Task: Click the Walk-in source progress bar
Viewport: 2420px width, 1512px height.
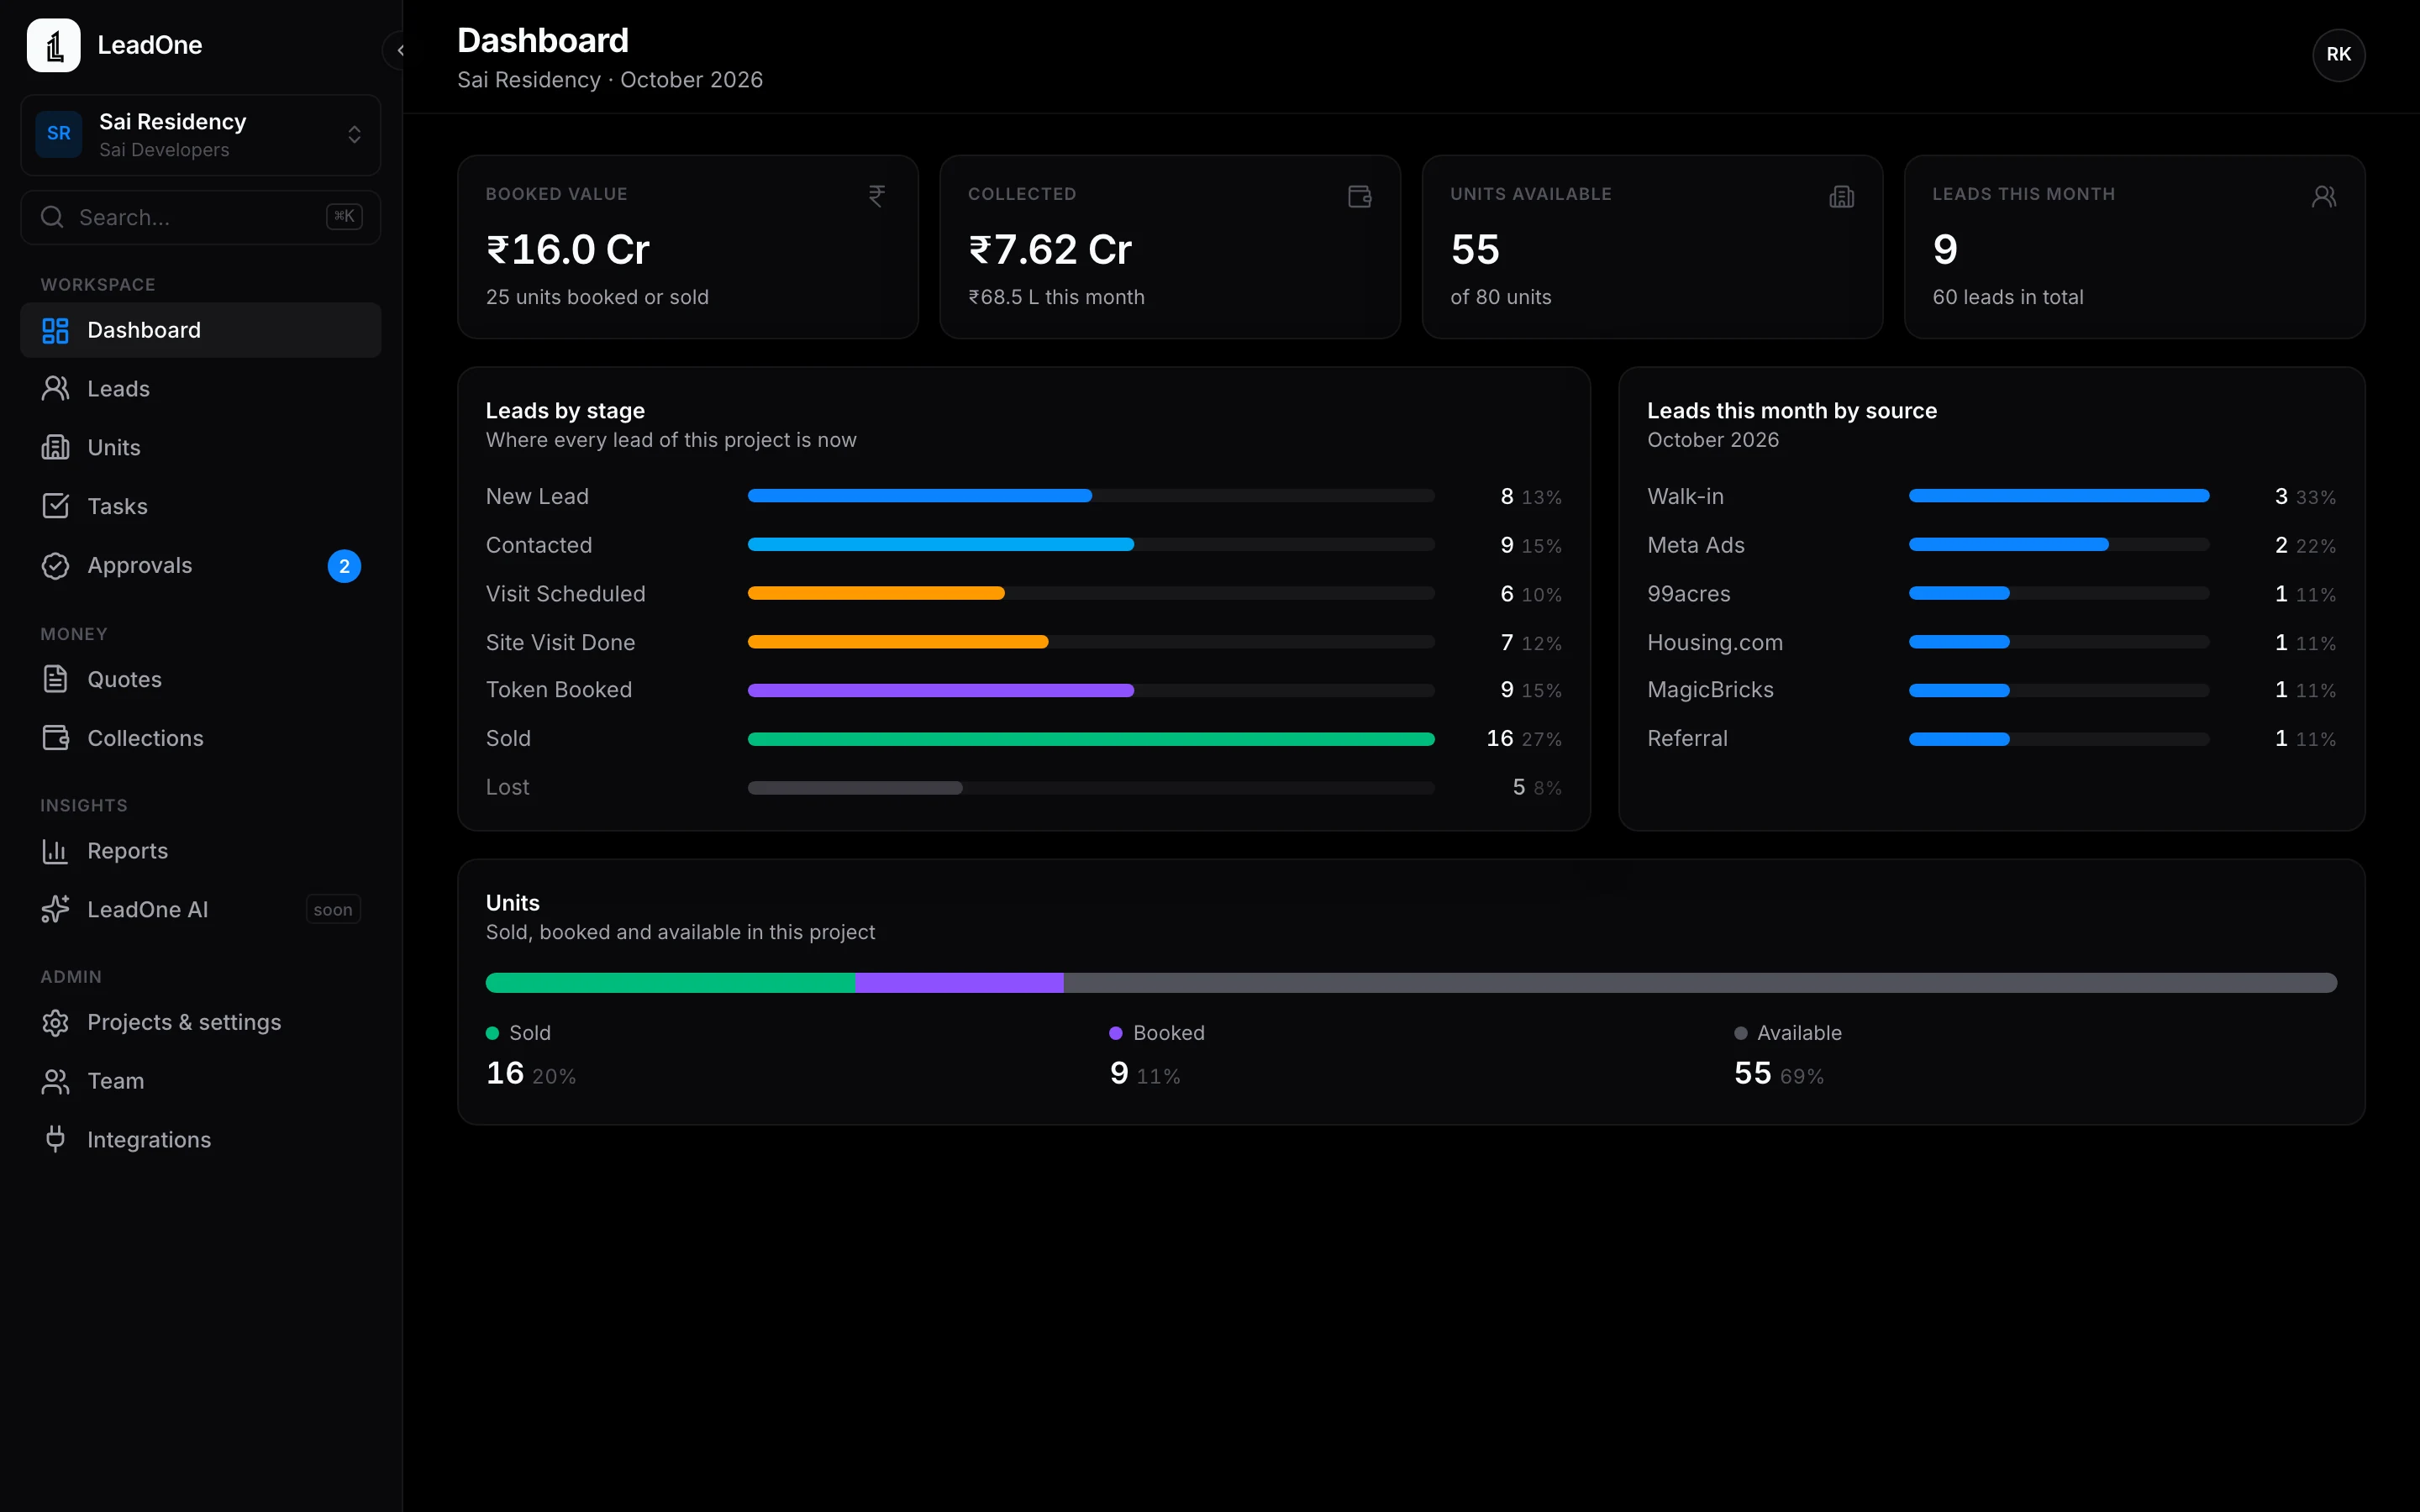Action: point(2059,496)
